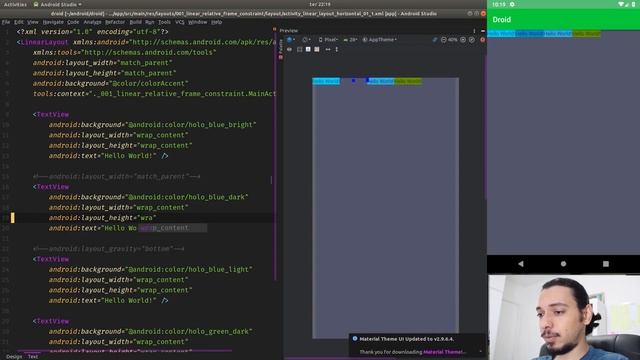Open the Android Studio app menu in top bar
This screenshot has height=360, width=640.
point(58,4)
